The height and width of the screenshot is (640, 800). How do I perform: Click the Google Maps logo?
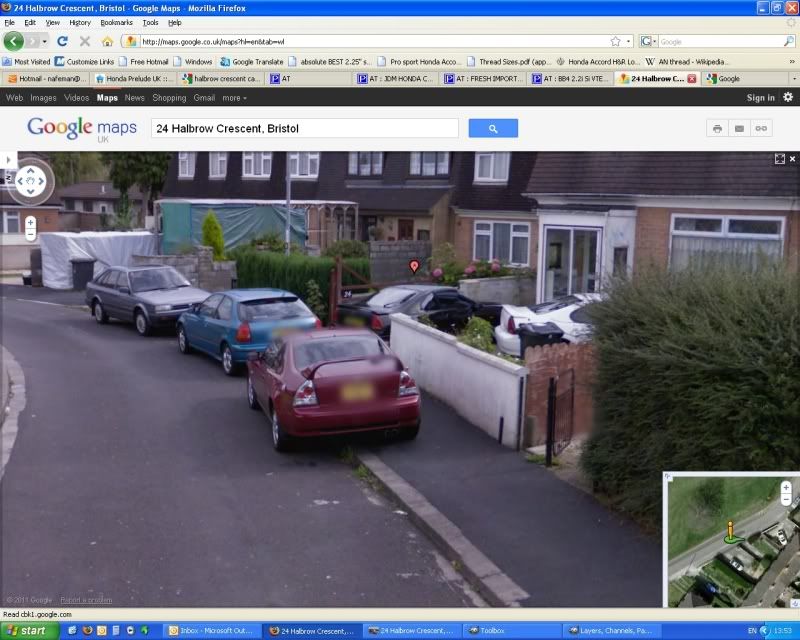[82, 129]
